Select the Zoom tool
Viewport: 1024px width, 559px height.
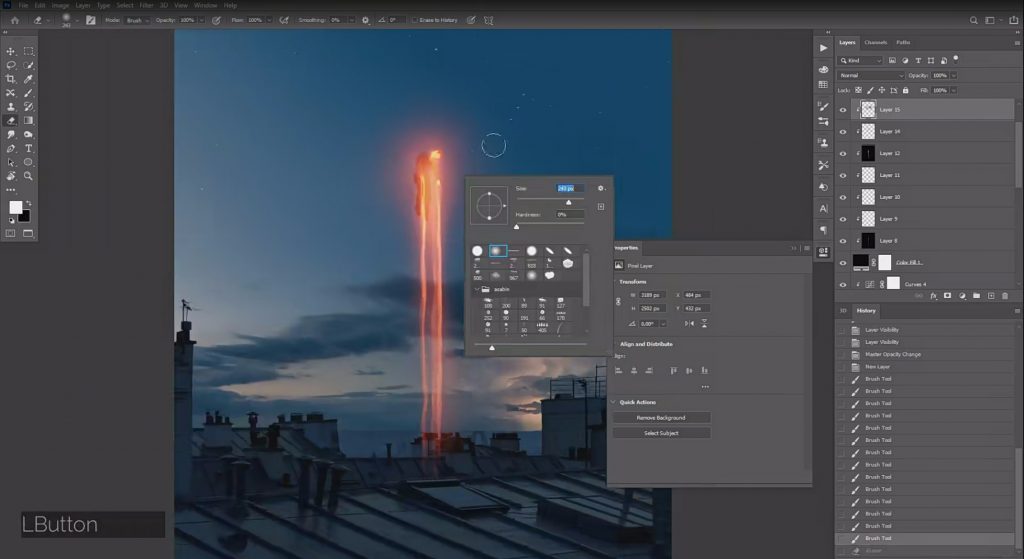click(x=29, y=176)
